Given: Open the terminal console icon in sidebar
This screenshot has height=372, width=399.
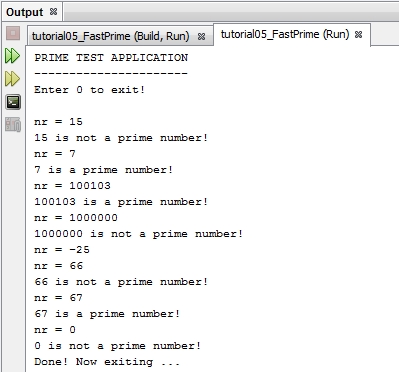Looking at the screenshot, I should click(x=13, y=102).
